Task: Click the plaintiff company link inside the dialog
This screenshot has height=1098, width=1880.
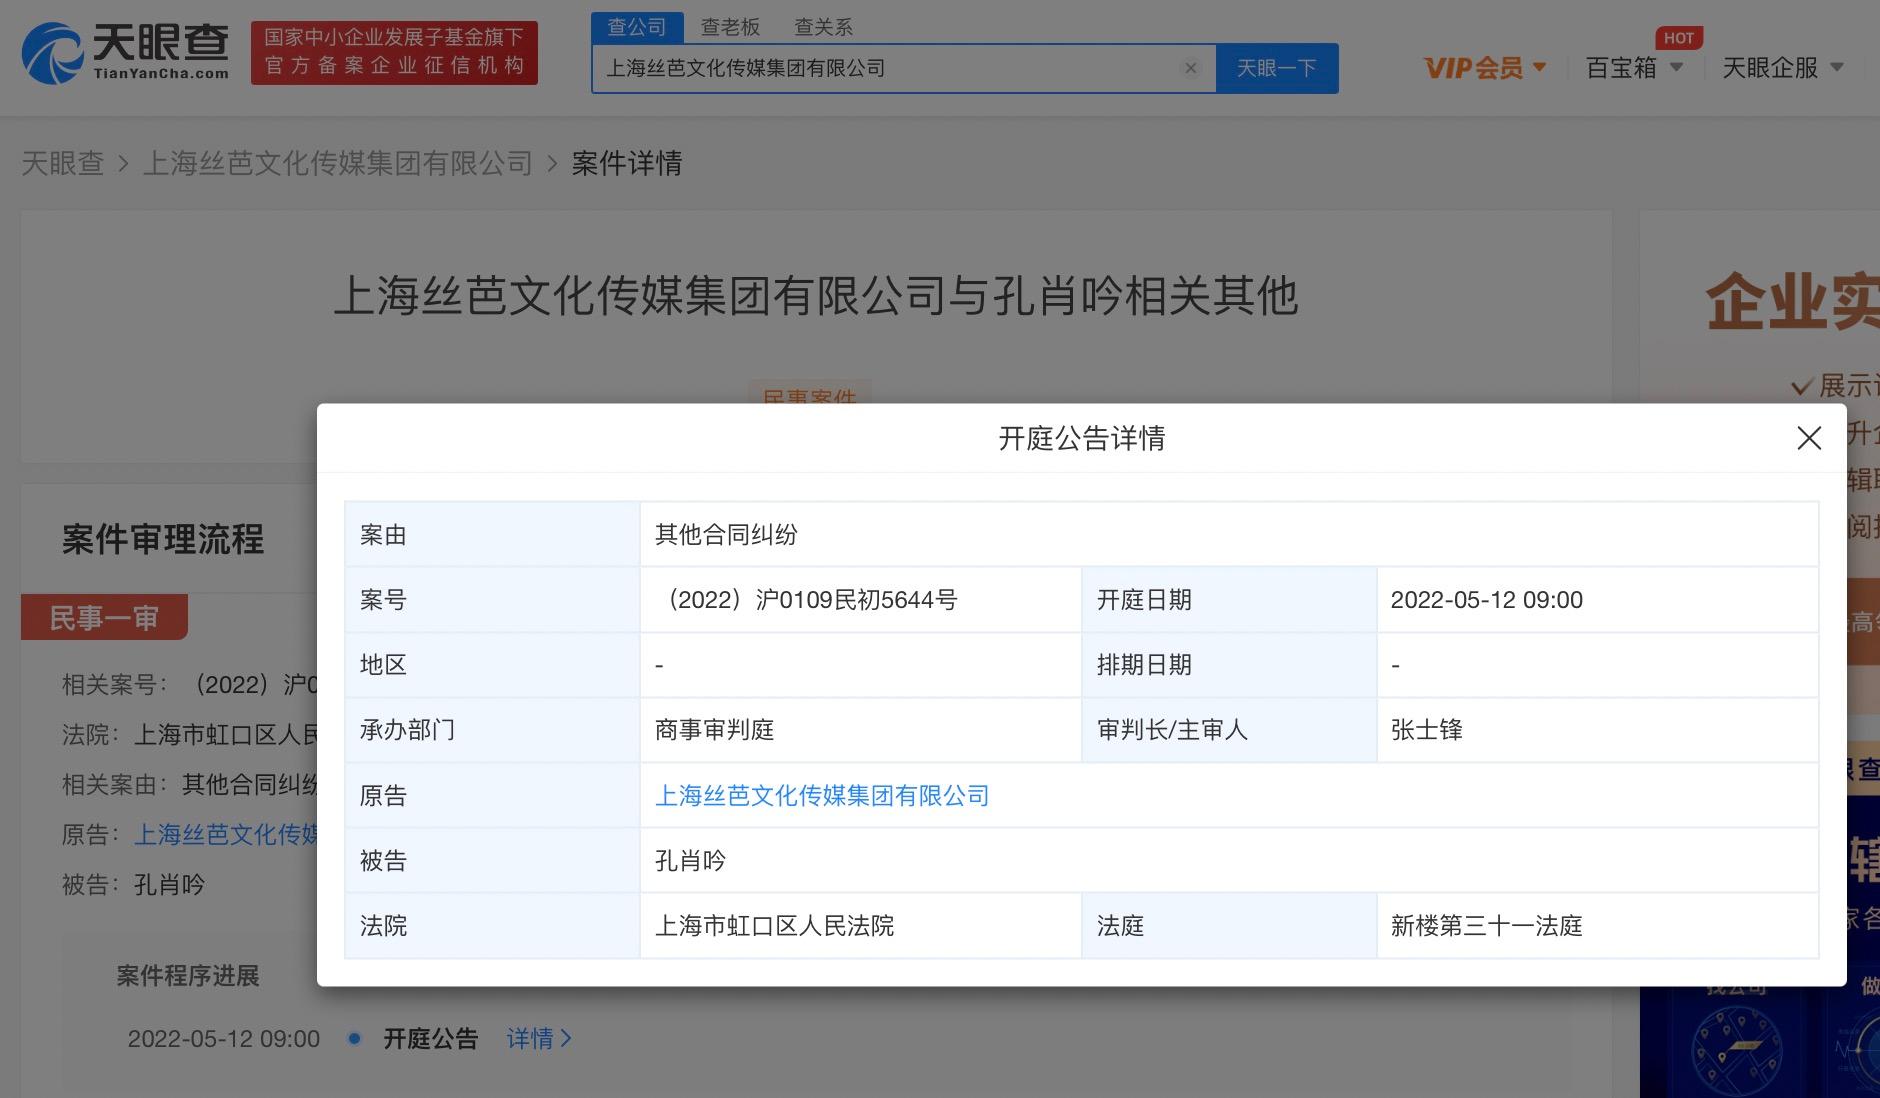Action: coord(822,796)
